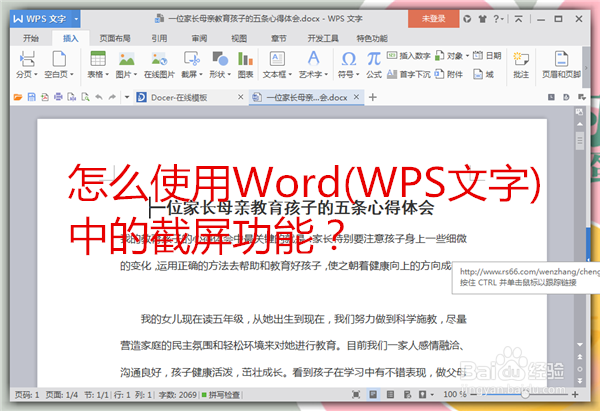
Task: Click the zoom slider handle
Action: 525,394
